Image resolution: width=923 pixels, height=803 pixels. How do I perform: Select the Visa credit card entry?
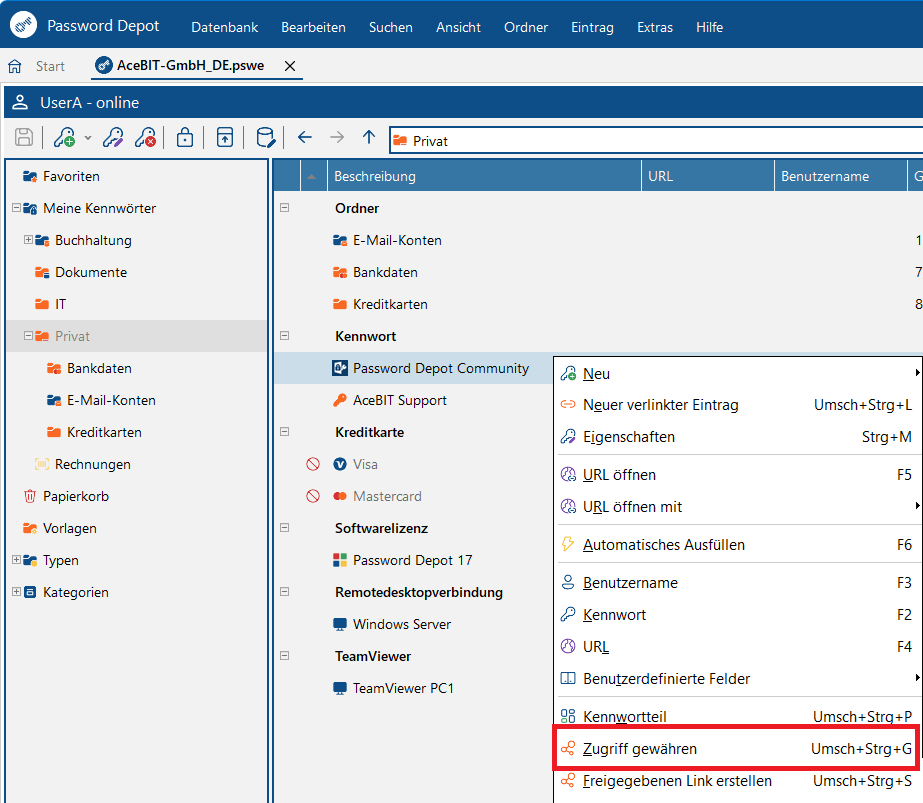point(365,464)
